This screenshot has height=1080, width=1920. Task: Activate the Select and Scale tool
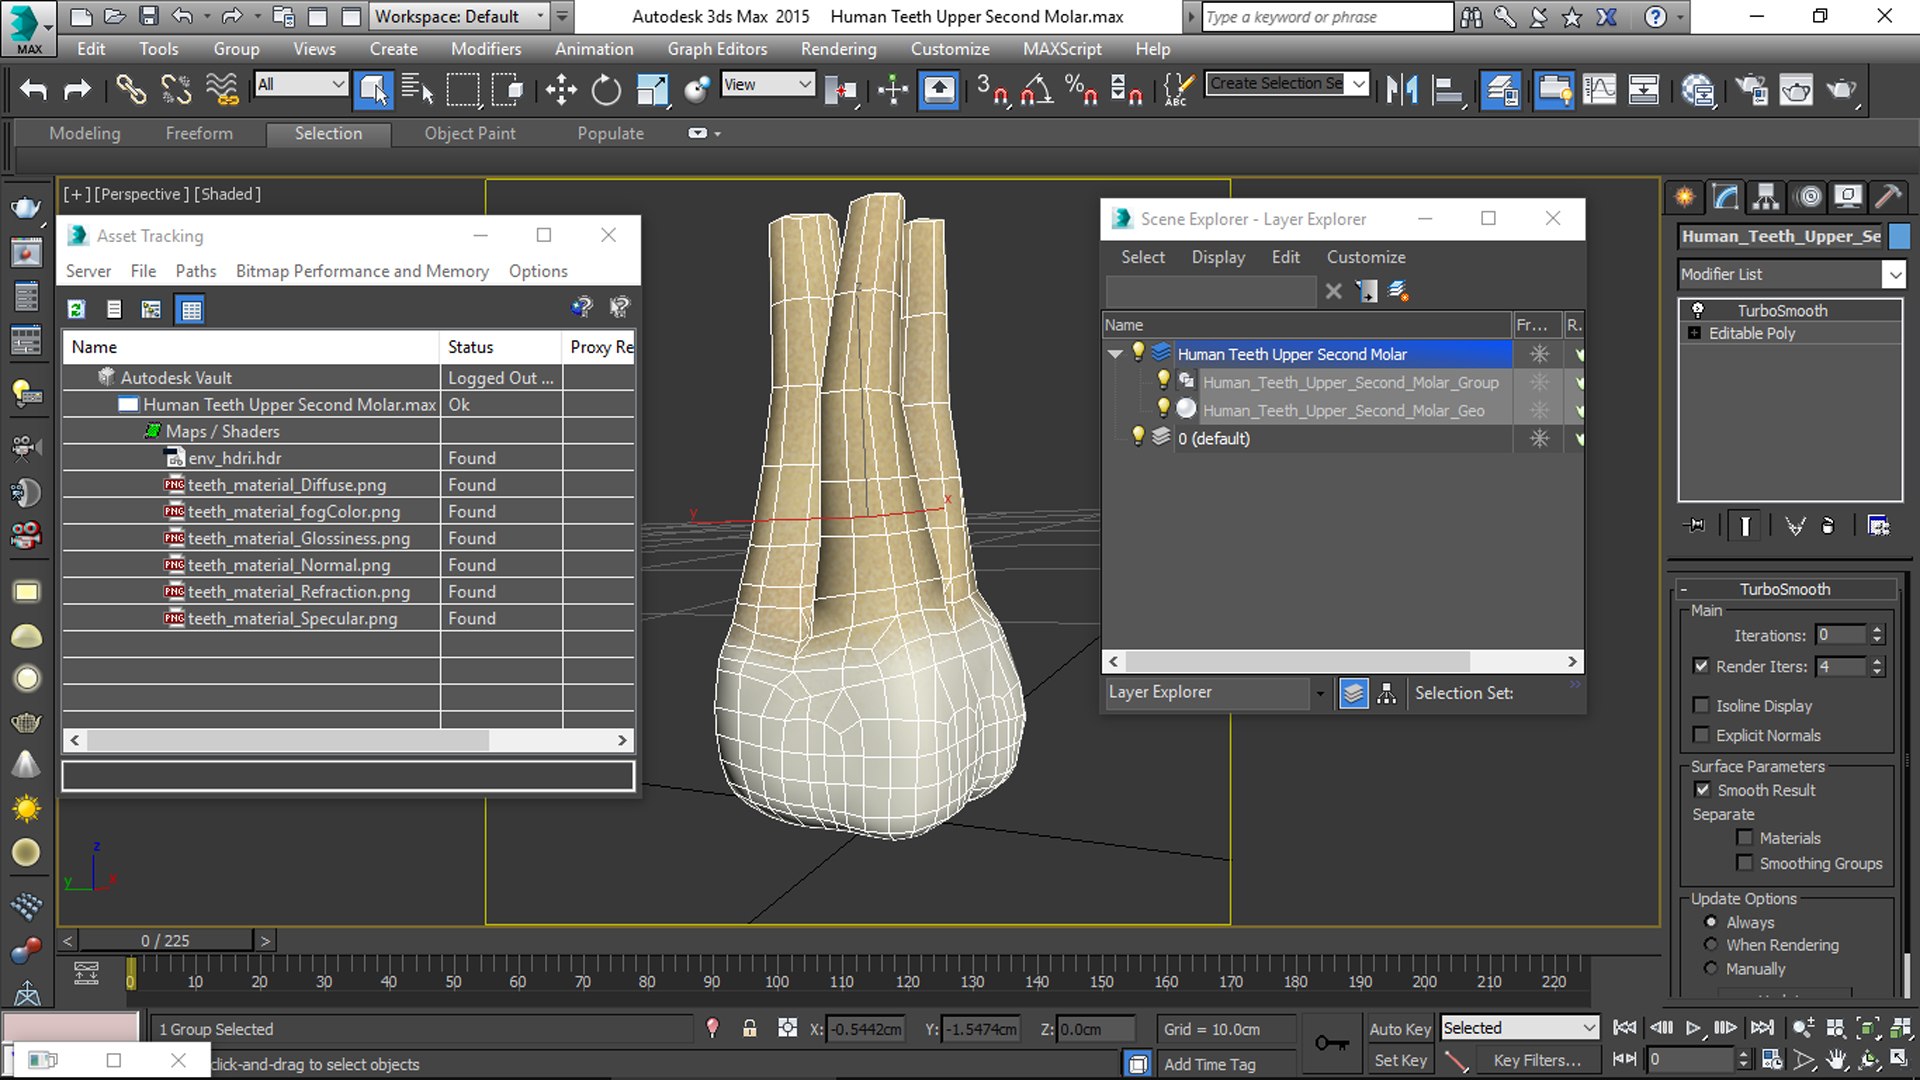(x=652, y=90)
